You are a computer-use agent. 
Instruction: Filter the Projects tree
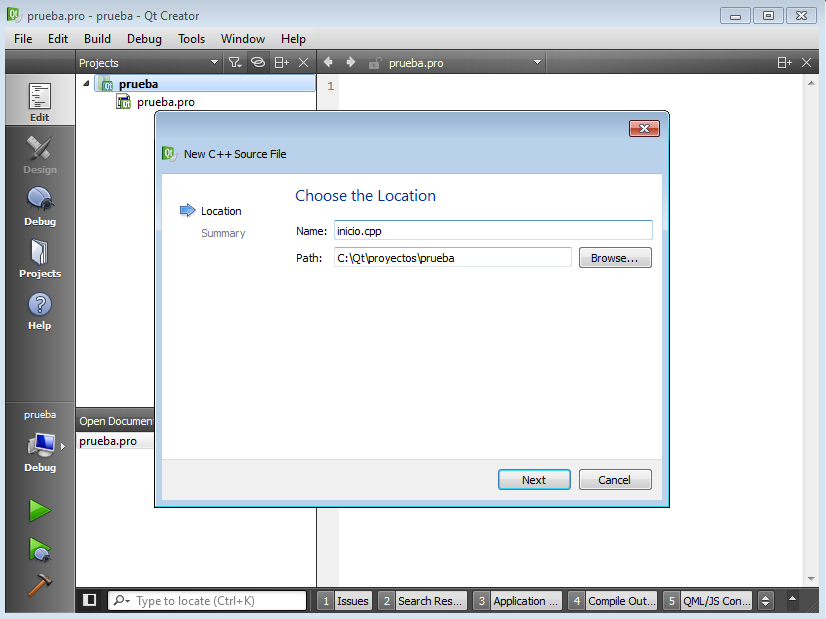pyautogui.click(x=234, y=63)
